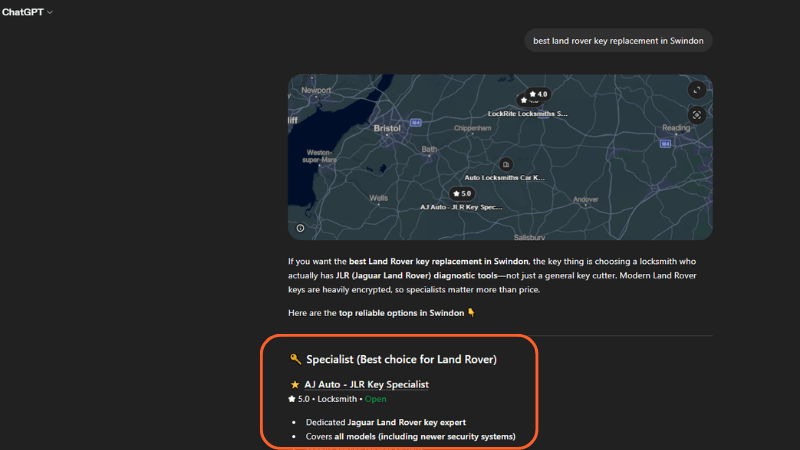Screen dimensions: 800x450
Task: Click Reading on the map
Action: coord(676,128)
